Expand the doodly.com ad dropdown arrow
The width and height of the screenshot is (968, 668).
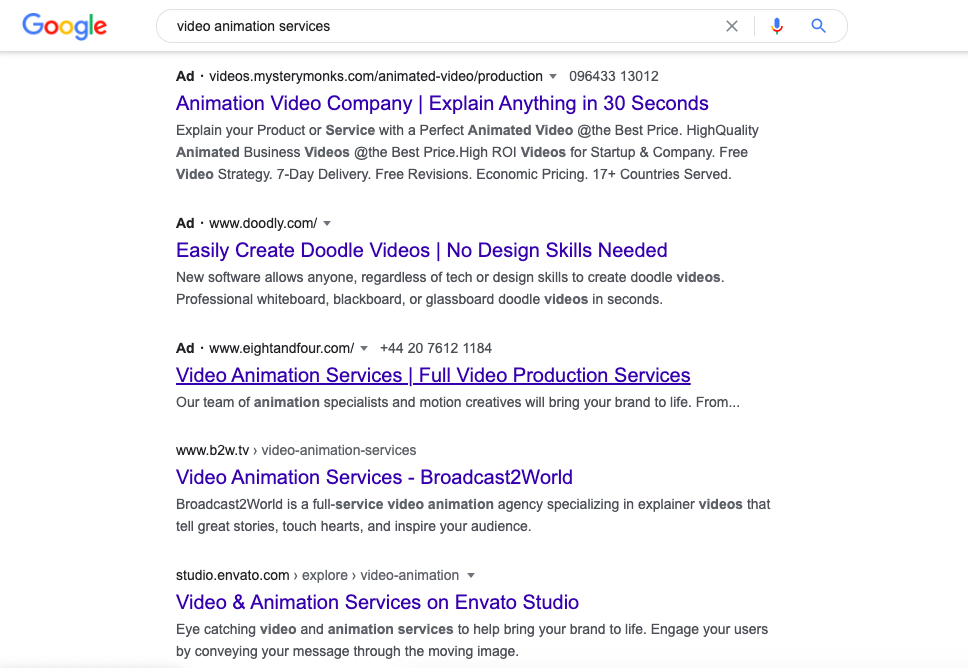(327, 223)
